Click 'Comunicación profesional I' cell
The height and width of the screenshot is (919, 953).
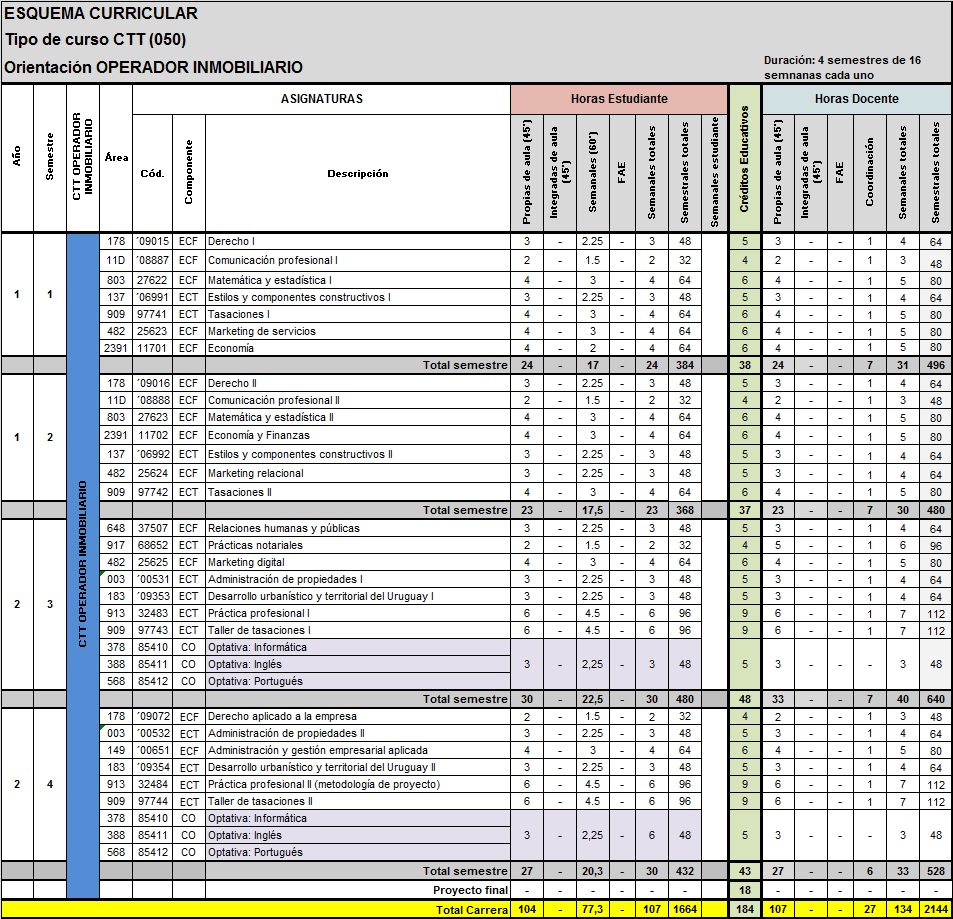click(357, 260)
